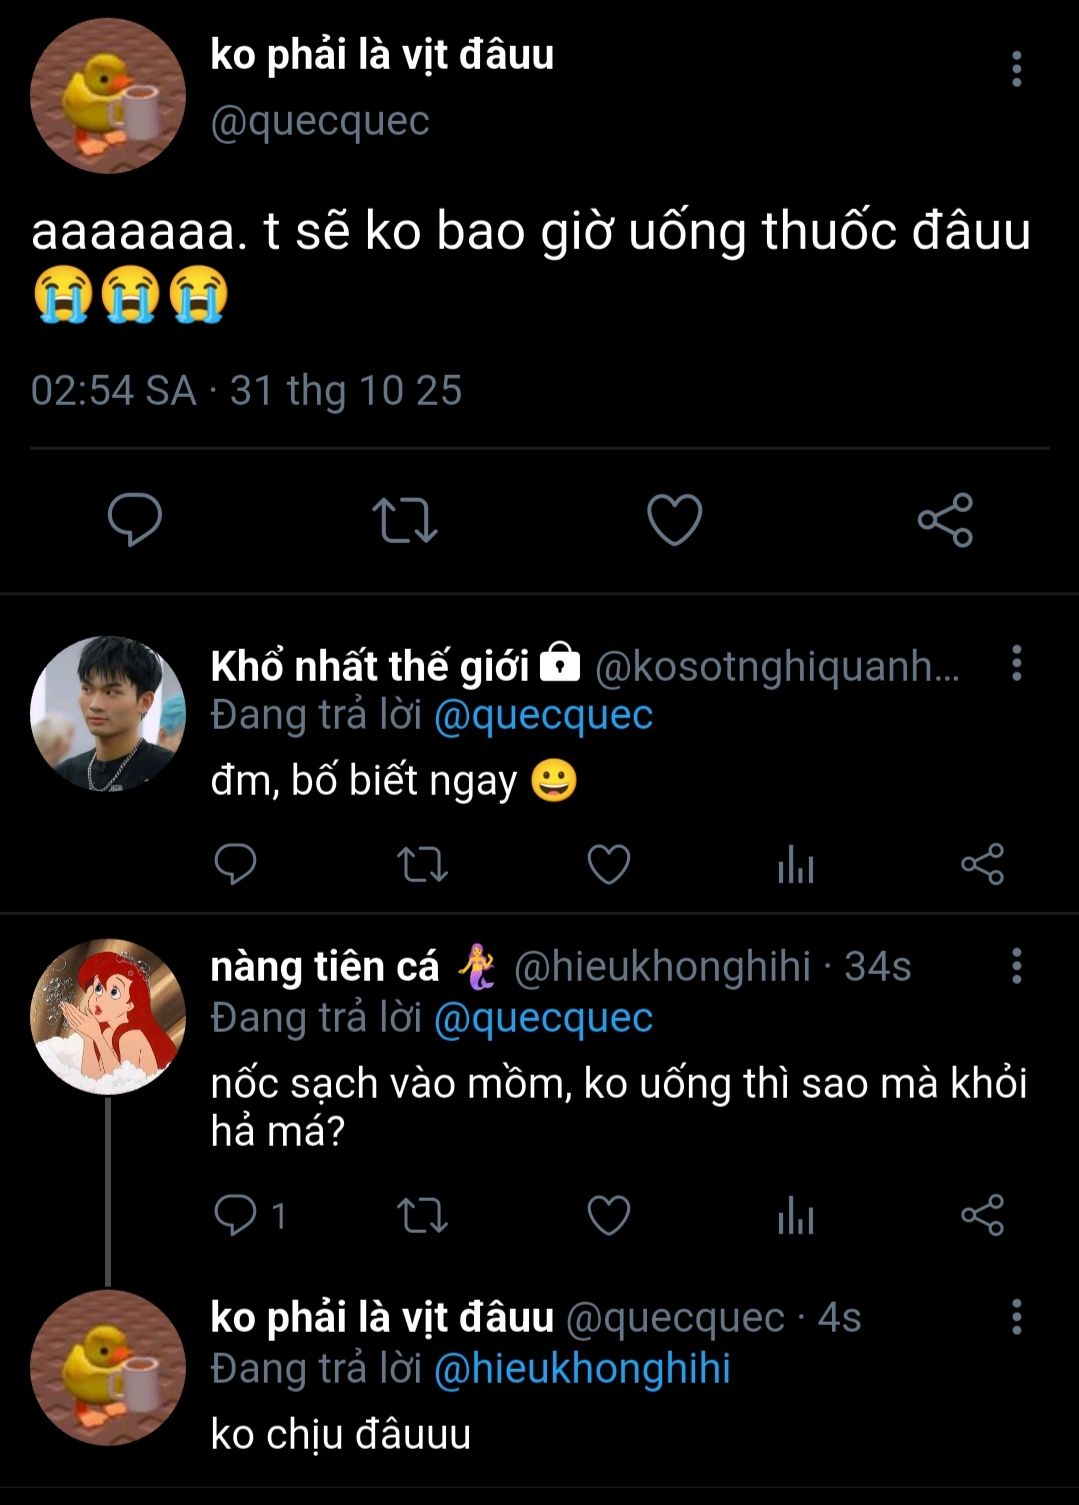The width and height of the screenshot is (1079, 1505).
Task: Retweet the main tweet about uống thuốc
Action: (404, 520)
